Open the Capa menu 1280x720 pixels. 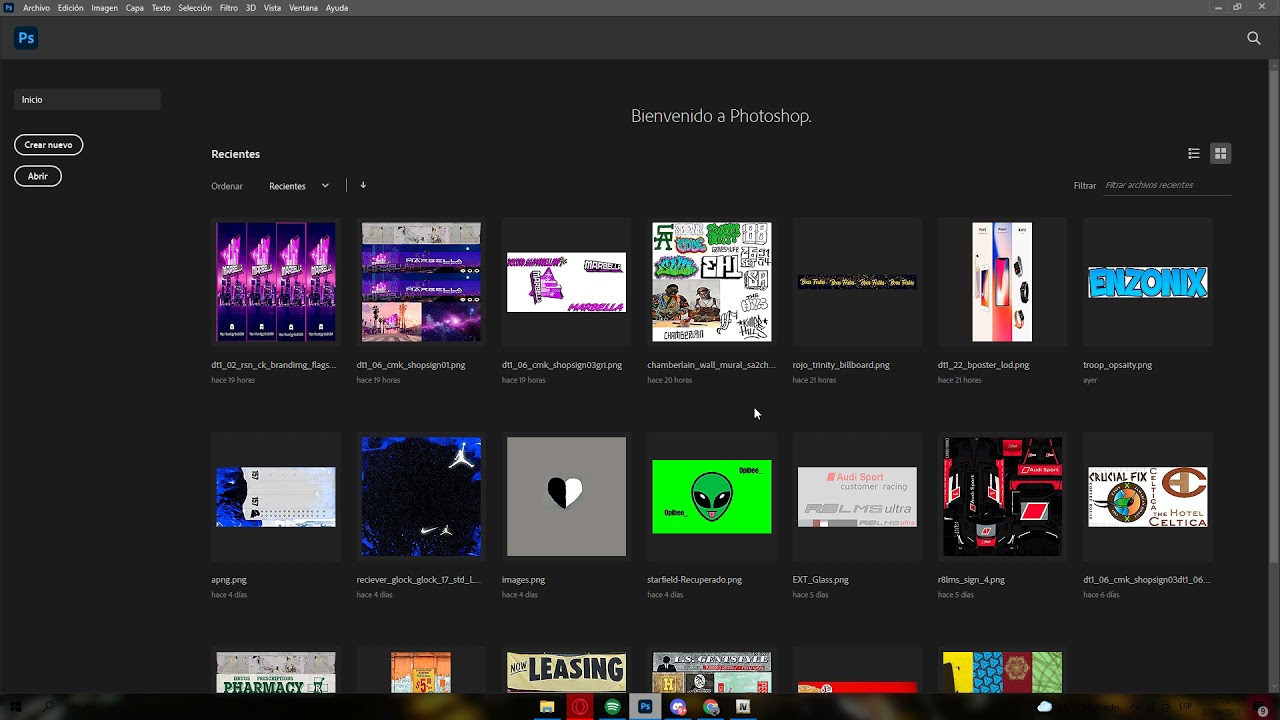(x=135, y=8)
